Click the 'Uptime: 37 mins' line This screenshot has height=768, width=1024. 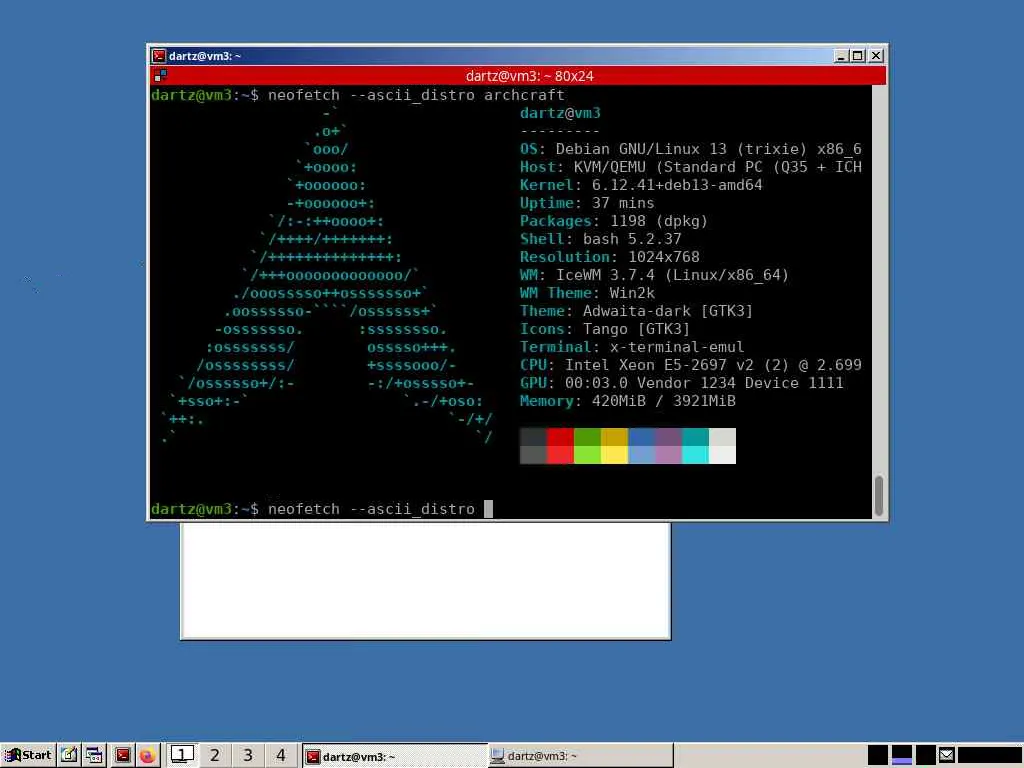586,203
